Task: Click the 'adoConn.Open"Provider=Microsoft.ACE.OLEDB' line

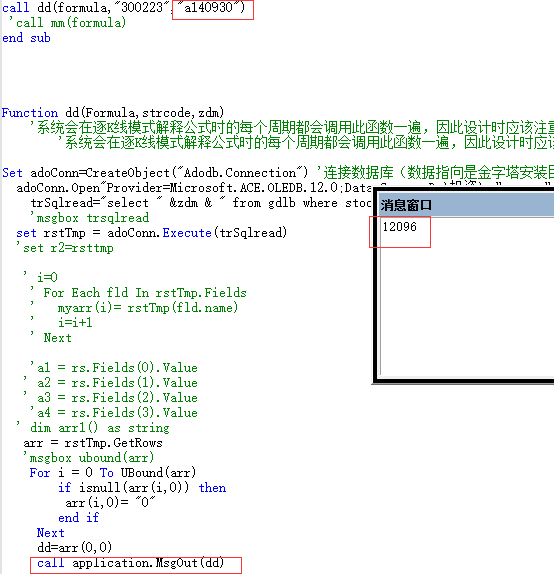Action: coord(194,188)
